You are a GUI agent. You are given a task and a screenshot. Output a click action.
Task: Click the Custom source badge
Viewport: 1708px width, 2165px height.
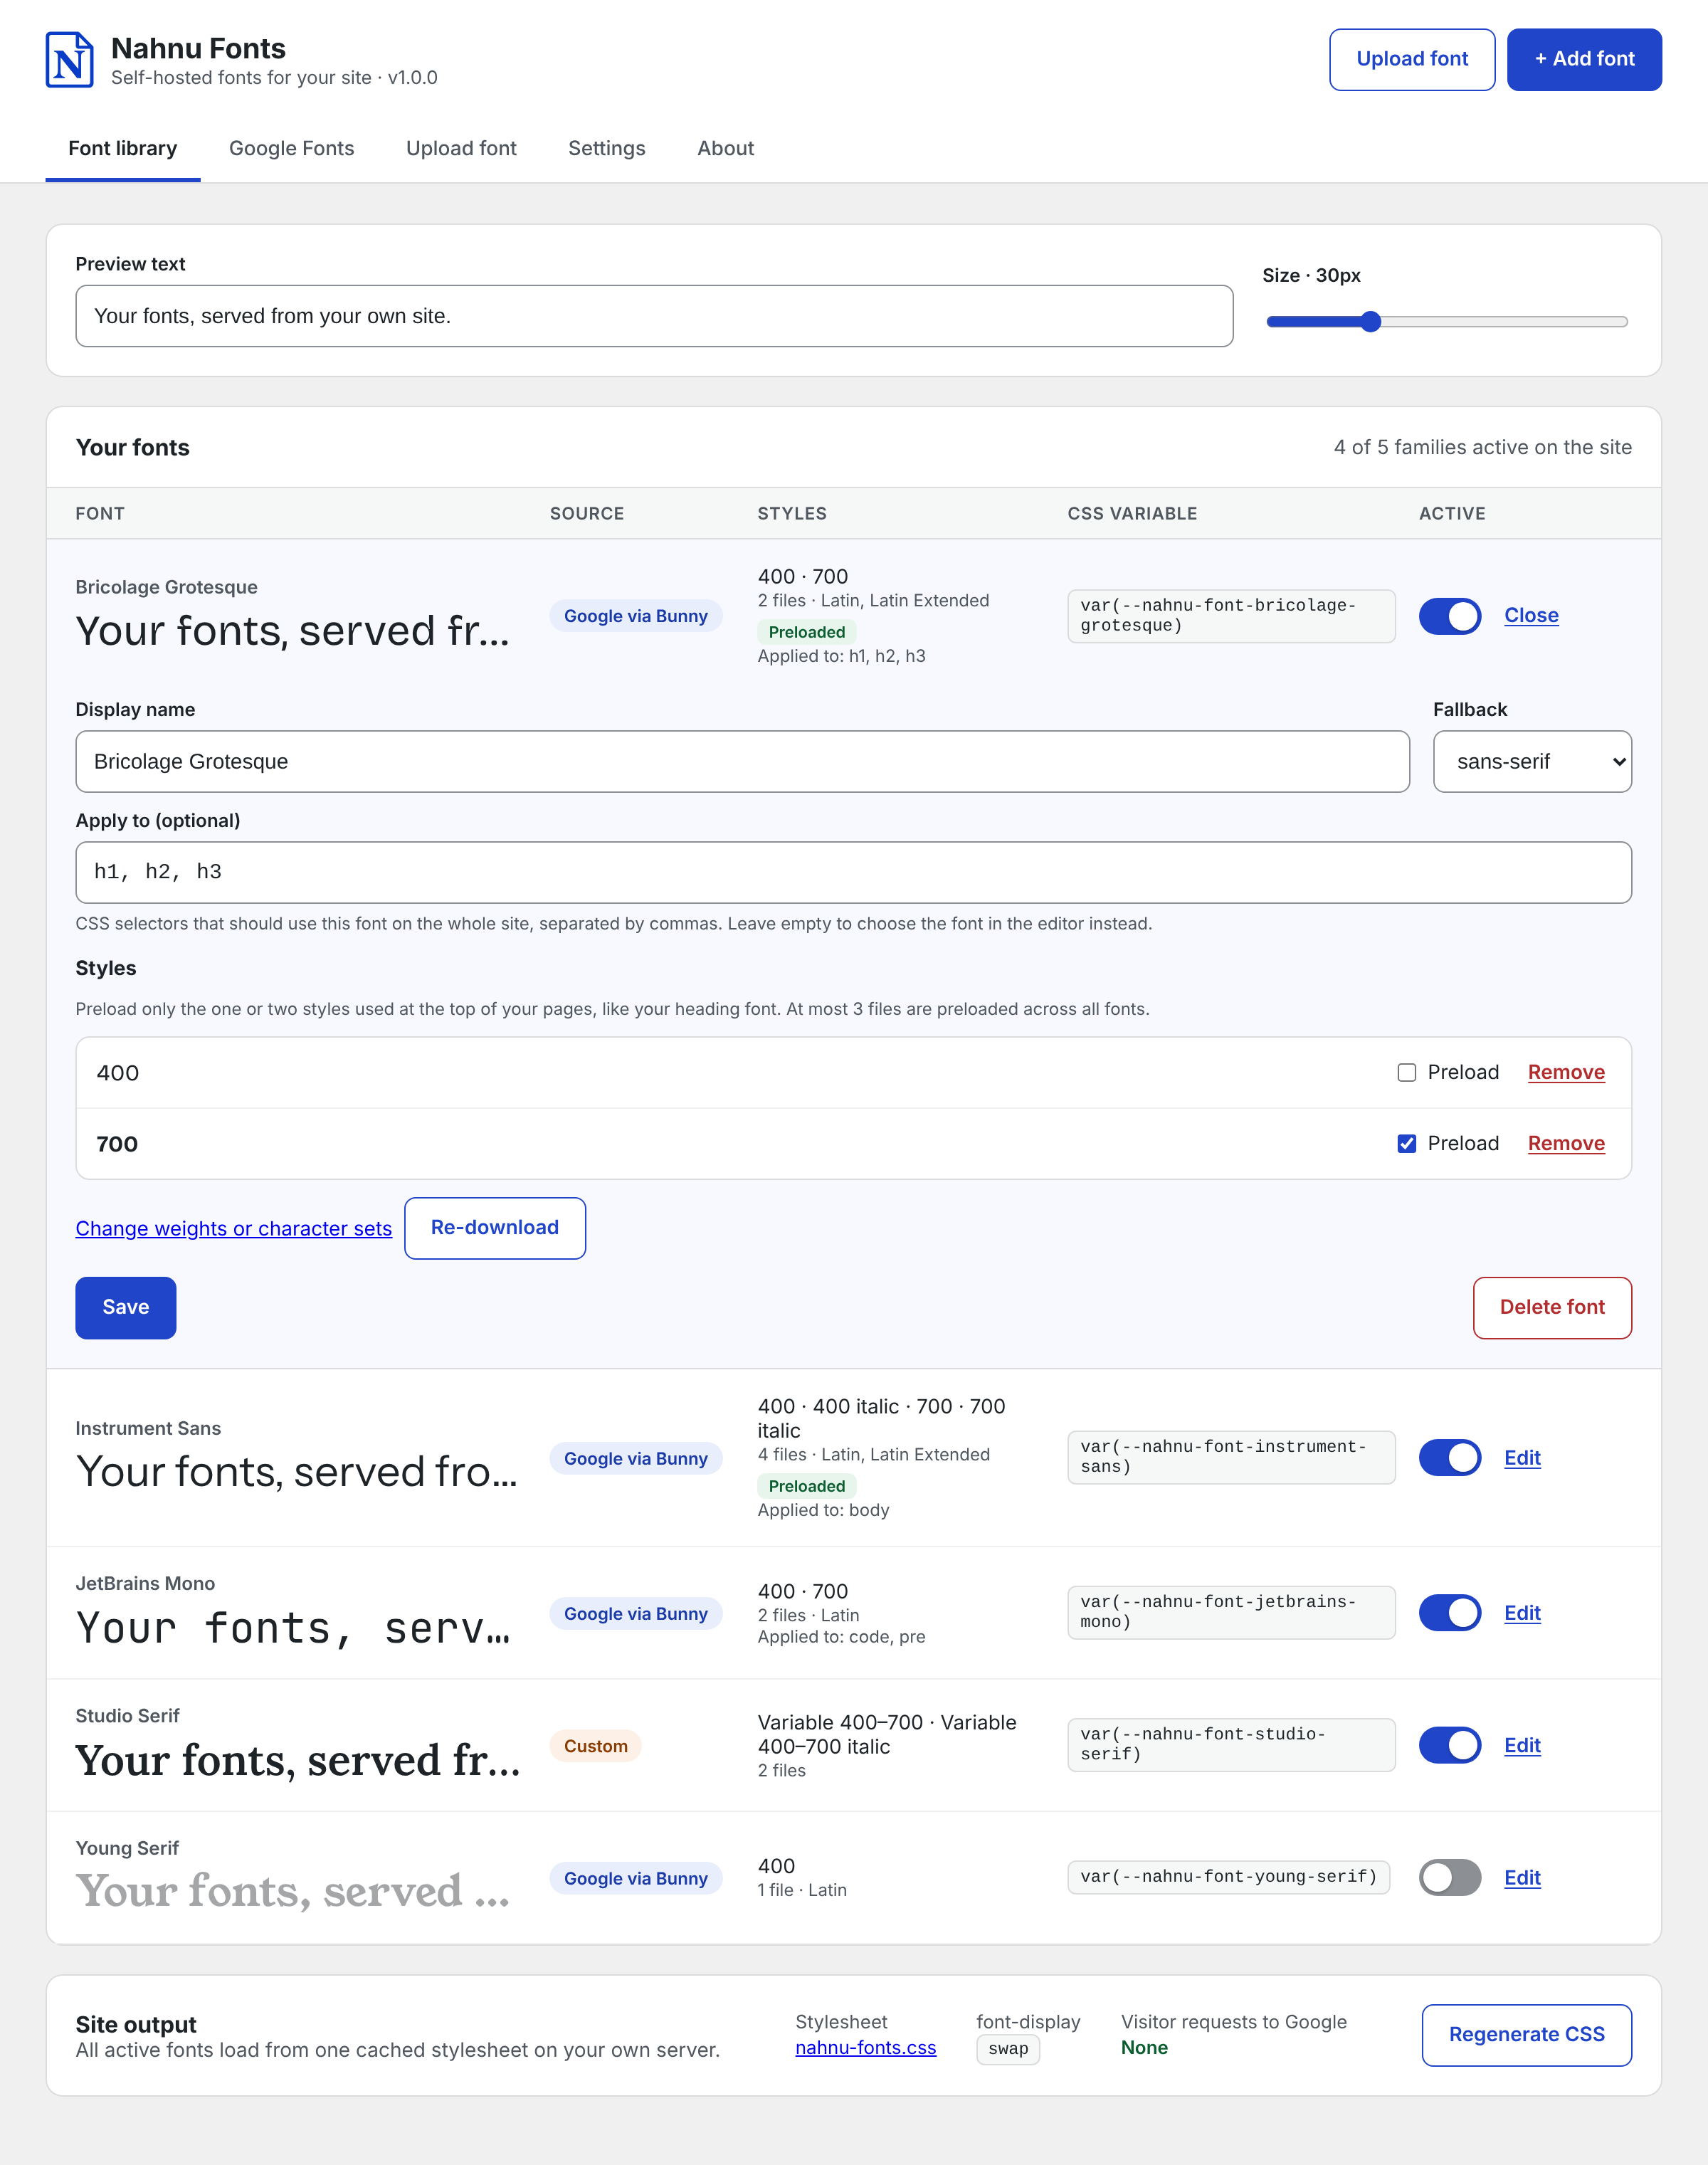pos(595,1746)
